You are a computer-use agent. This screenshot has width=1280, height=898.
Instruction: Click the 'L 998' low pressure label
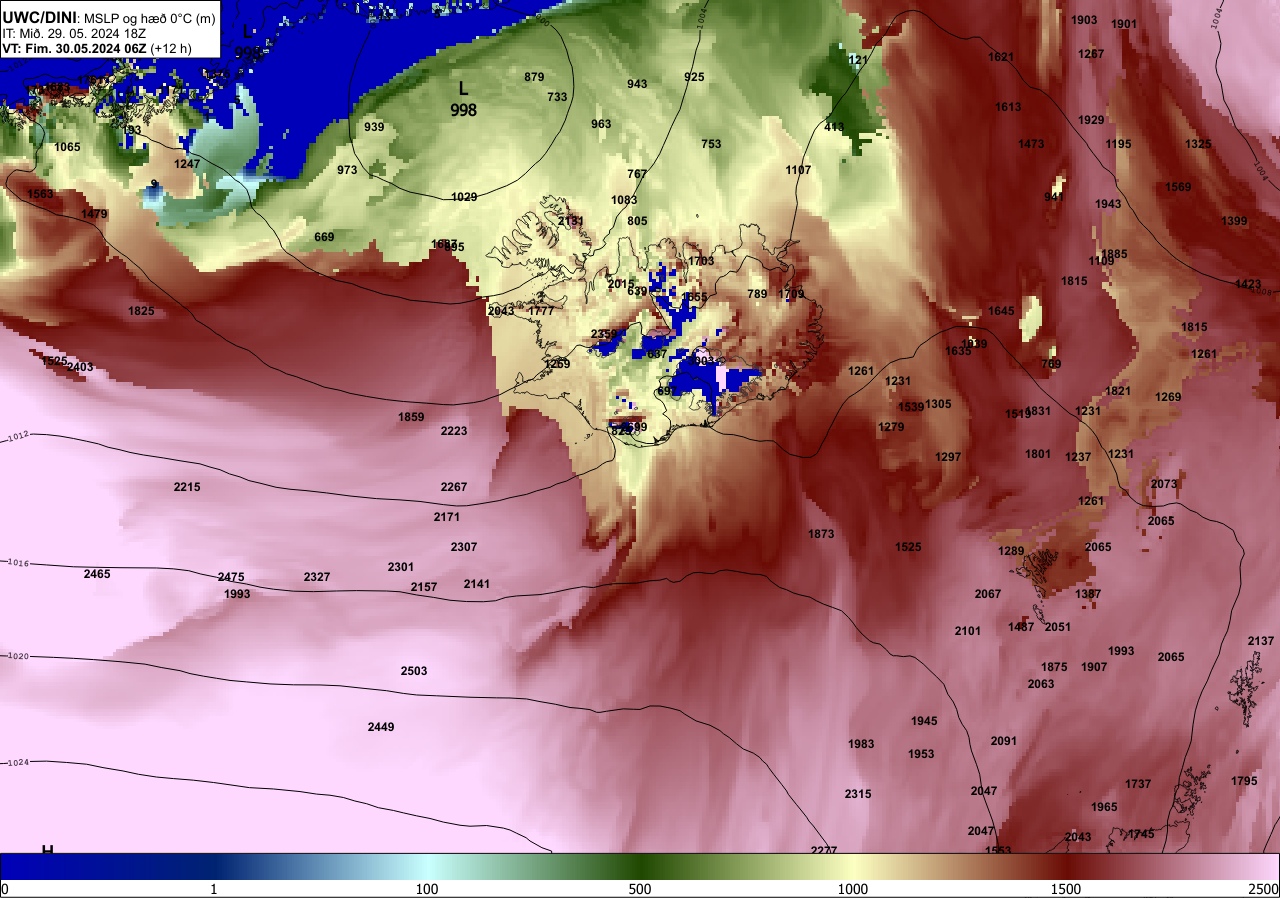(463, 99)
